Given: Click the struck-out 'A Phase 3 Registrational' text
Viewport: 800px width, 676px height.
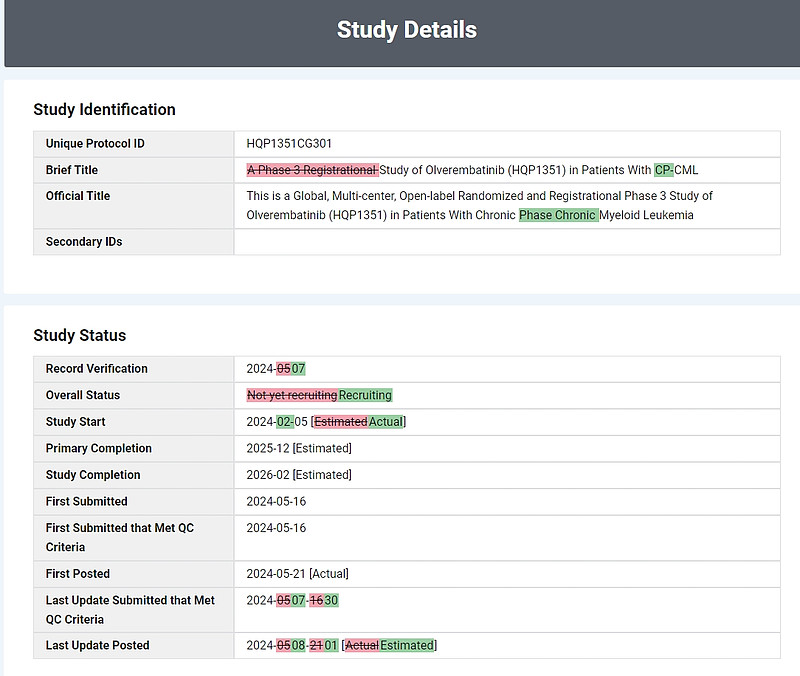Looking at the screenshot, I should [312, 170].
